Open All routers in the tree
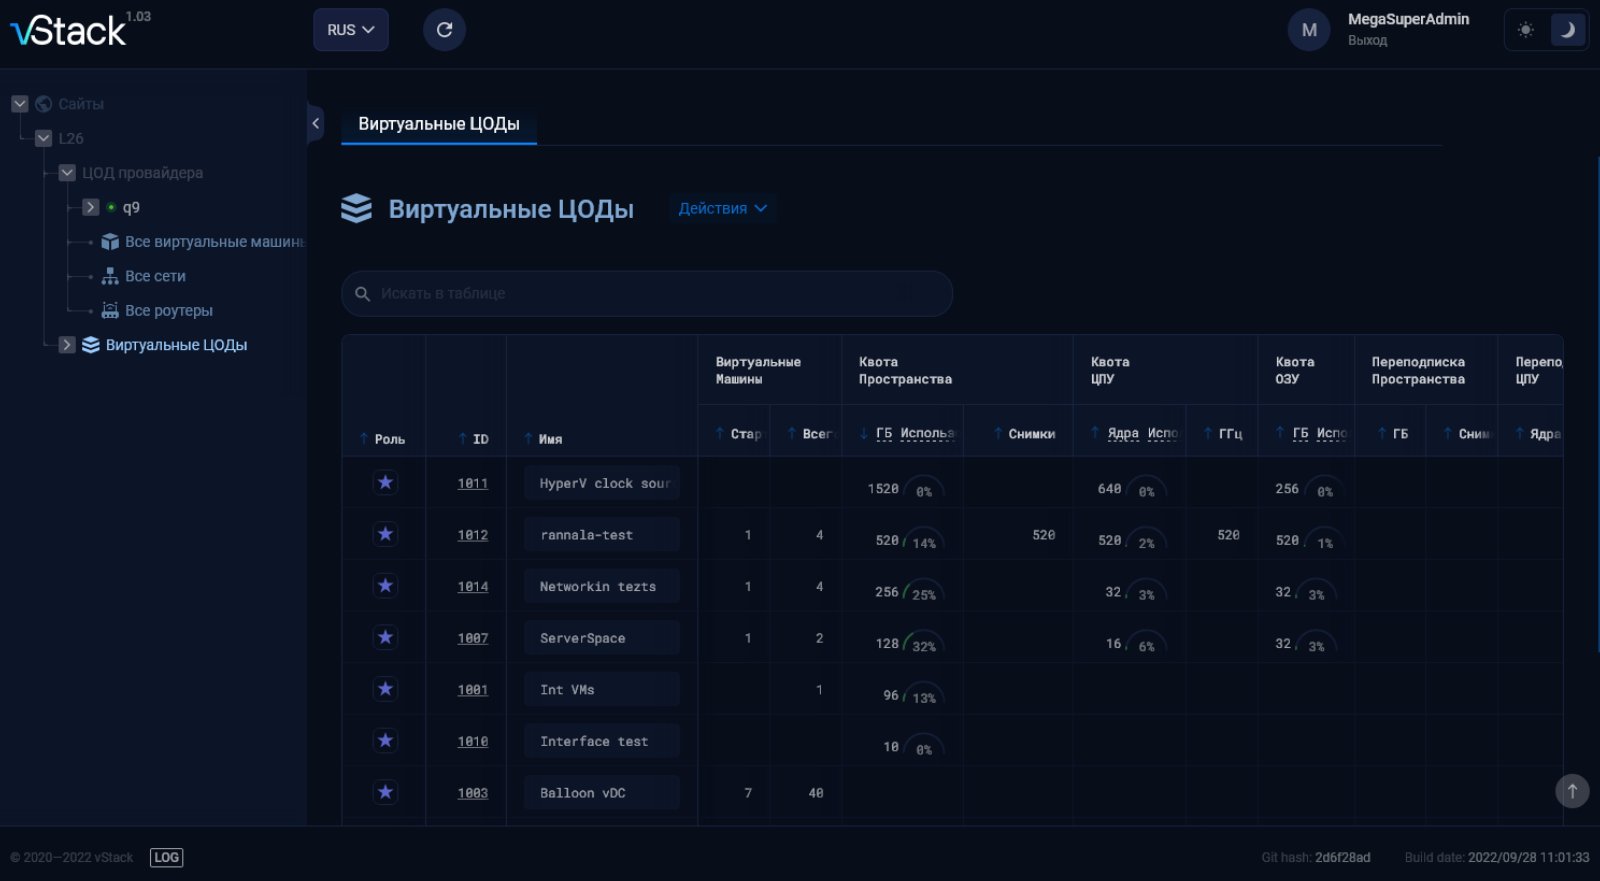The height and width of the screenshot is (881, 1600). [x=168, y=311]
